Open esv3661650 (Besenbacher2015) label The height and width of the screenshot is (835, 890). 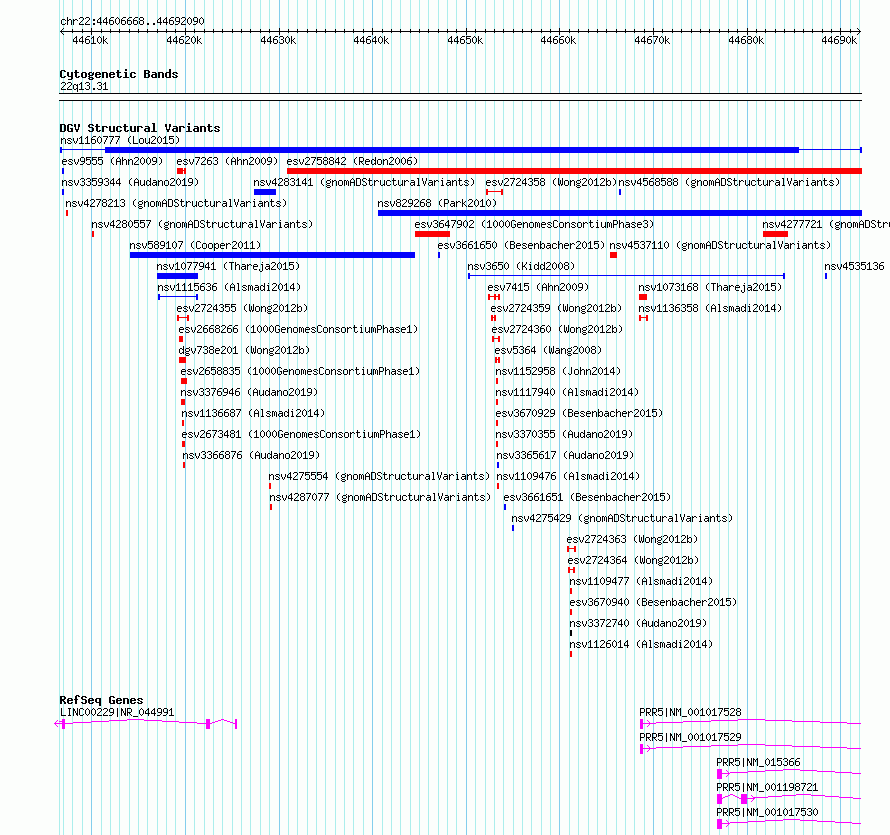pos(521,245)
